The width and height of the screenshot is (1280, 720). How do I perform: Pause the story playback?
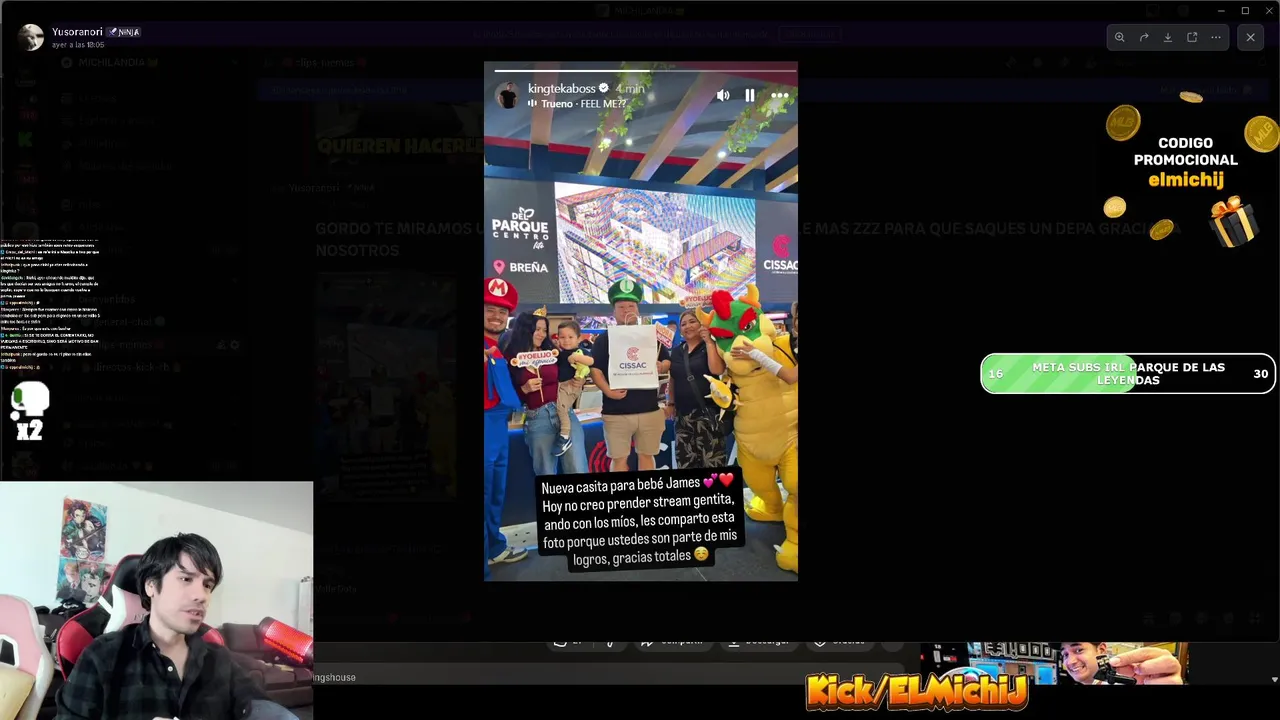click(x=750, y=95)
